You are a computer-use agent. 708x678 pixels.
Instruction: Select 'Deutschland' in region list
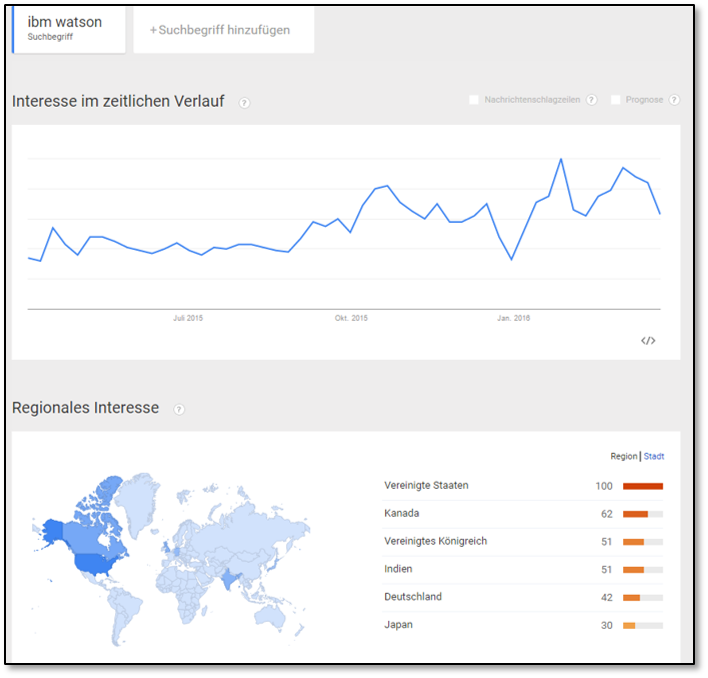click(413, 597)
